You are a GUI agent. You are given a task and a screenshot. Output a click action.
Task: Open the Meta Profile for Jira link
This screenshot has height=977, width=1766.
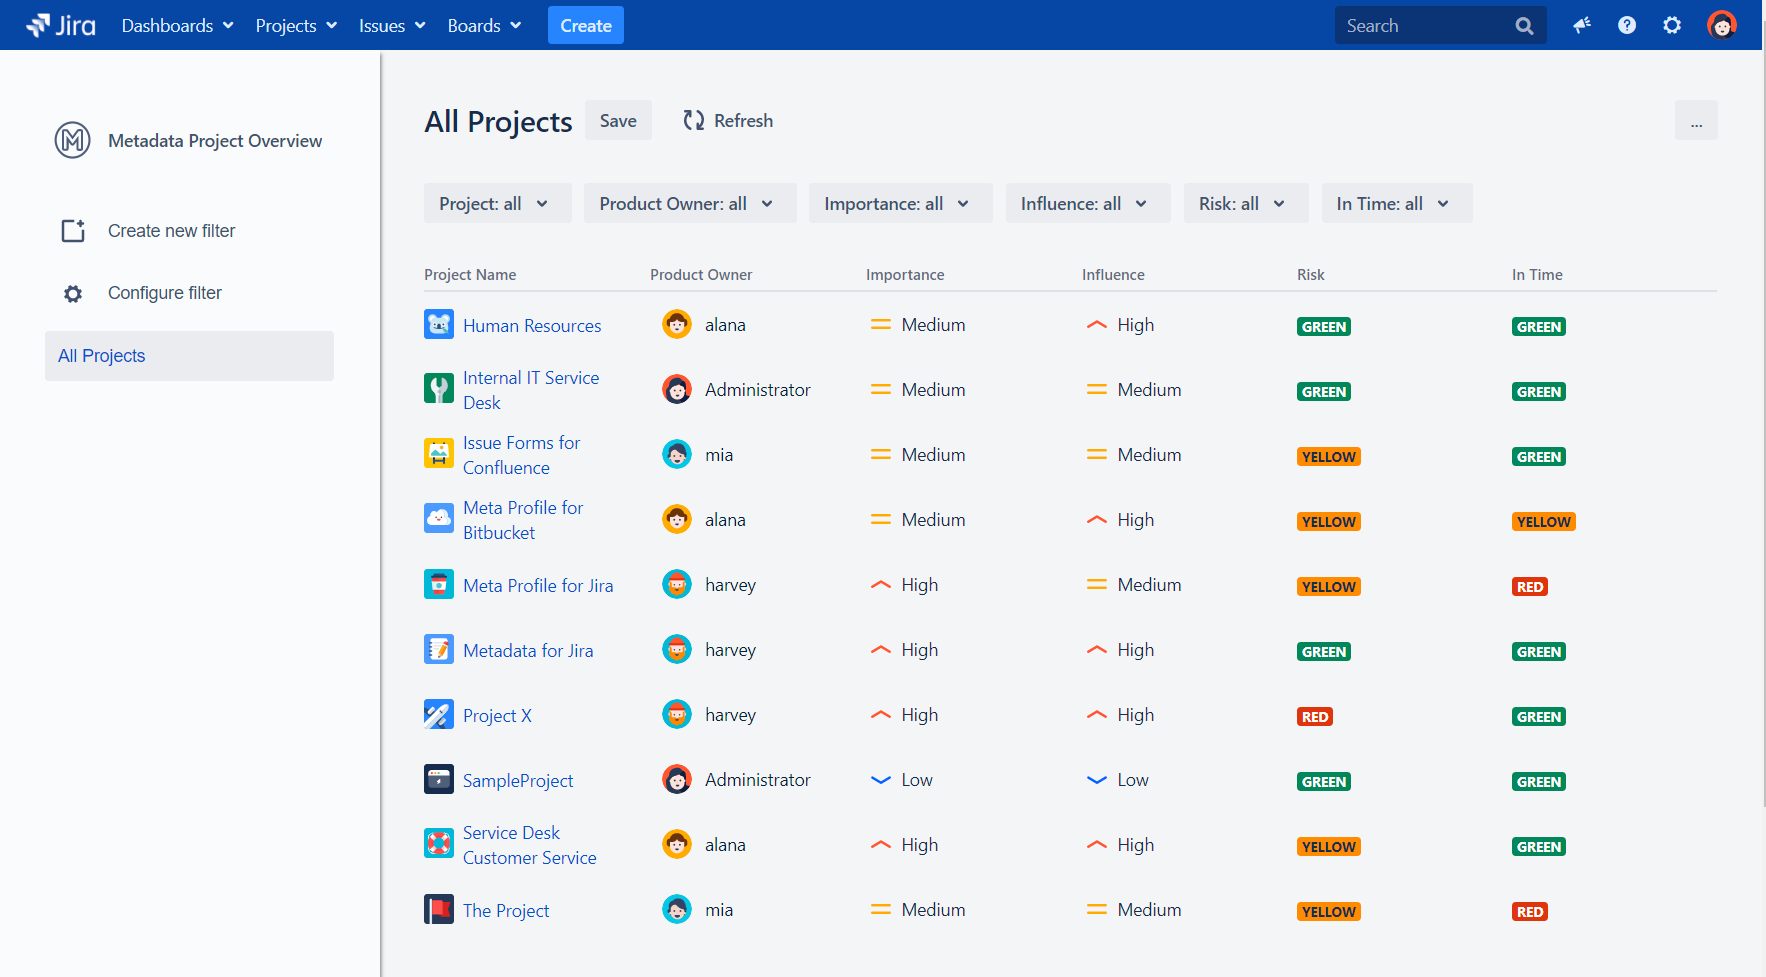coord(538,585)
